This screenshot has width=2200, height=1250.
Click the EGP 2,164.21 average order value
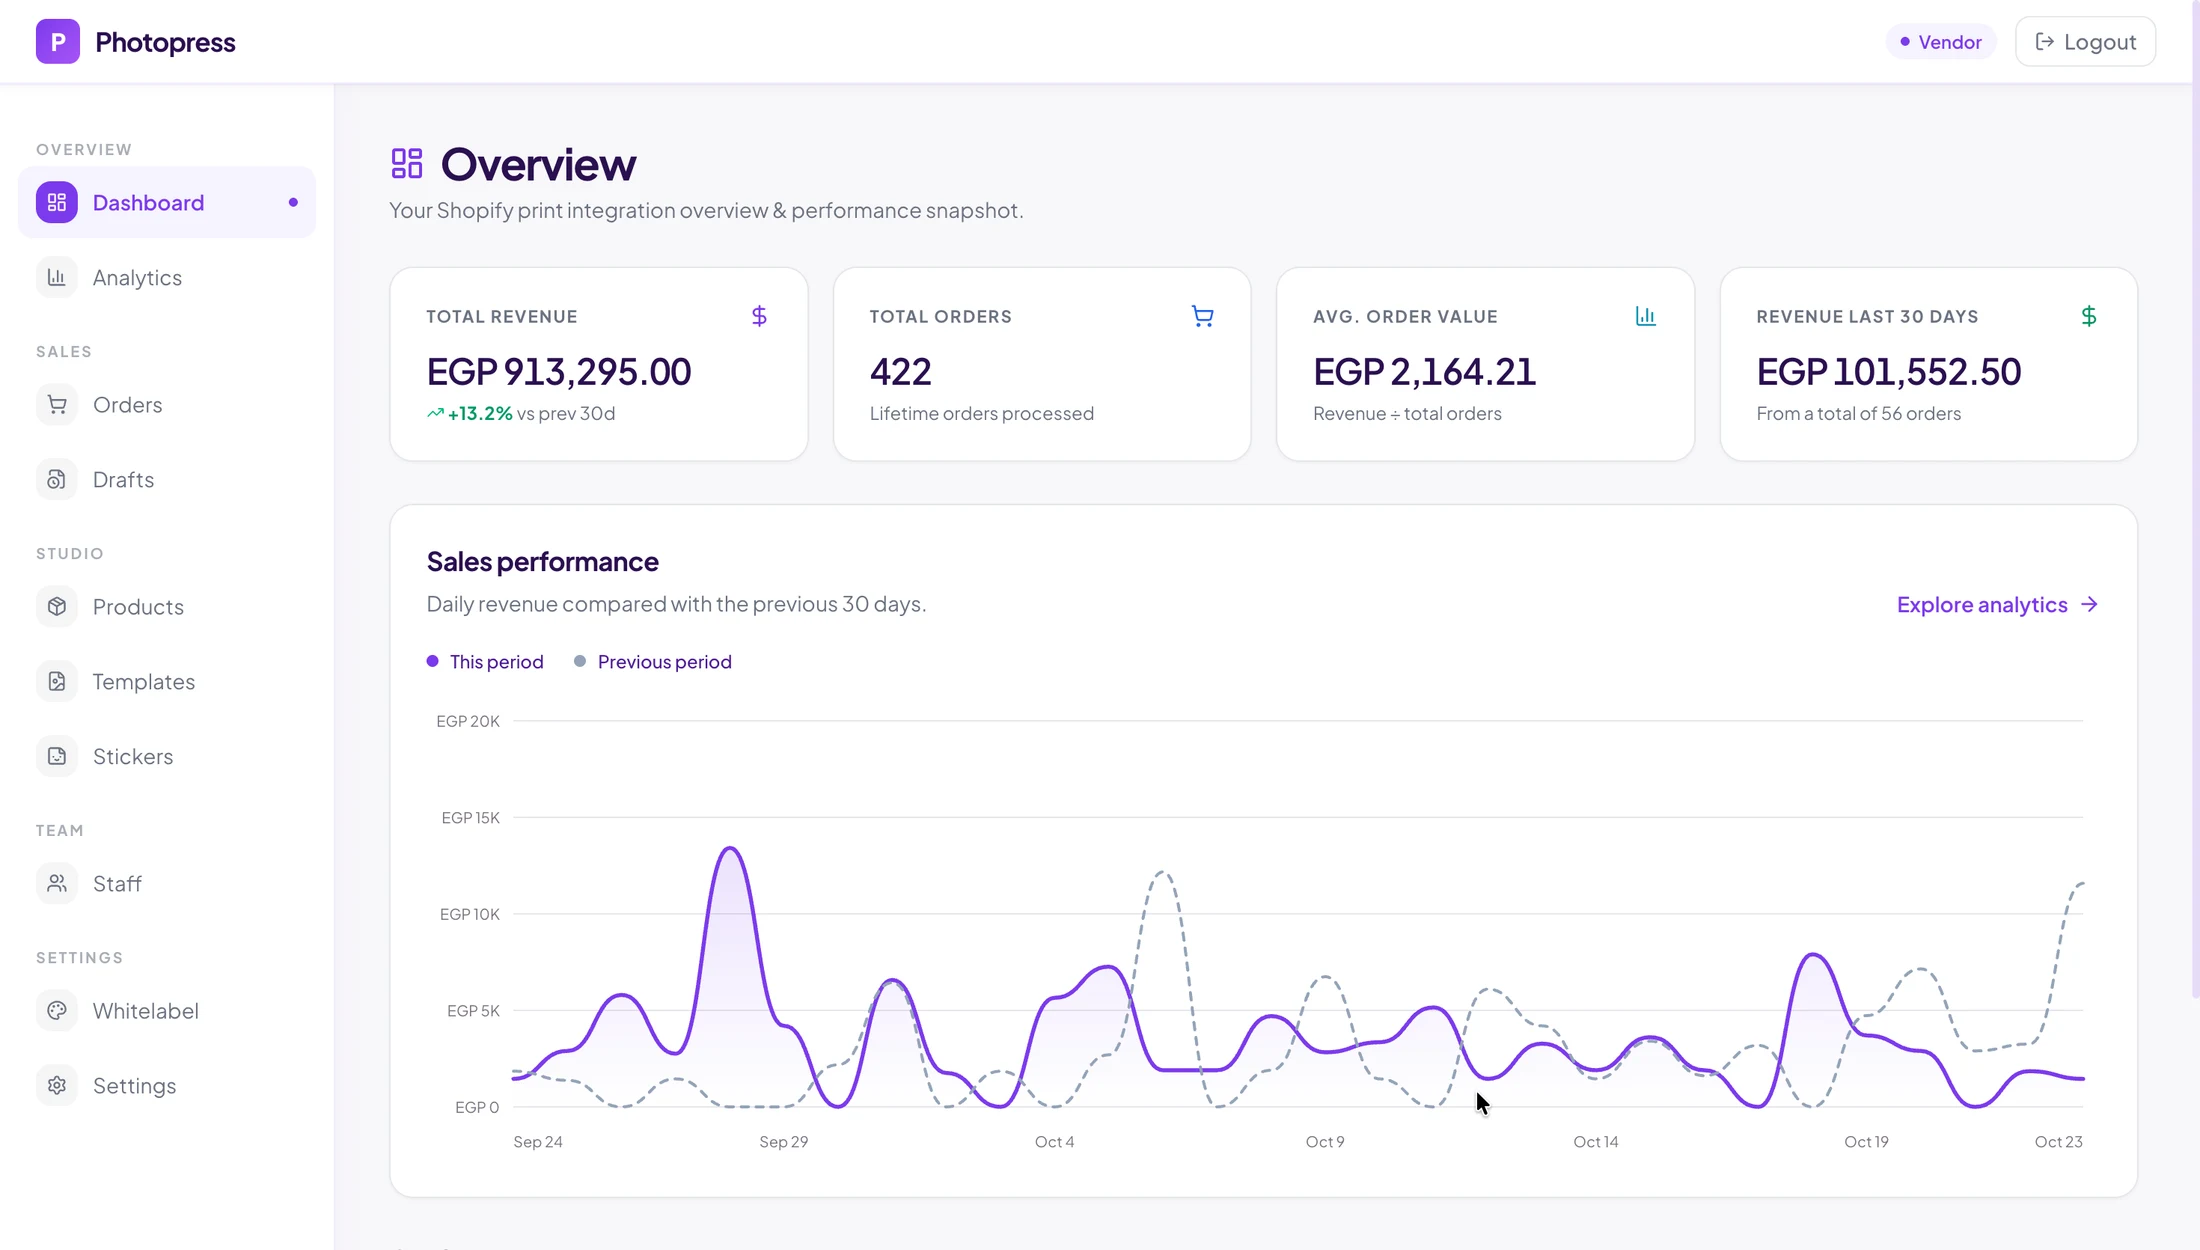(x=1424, y=371)
